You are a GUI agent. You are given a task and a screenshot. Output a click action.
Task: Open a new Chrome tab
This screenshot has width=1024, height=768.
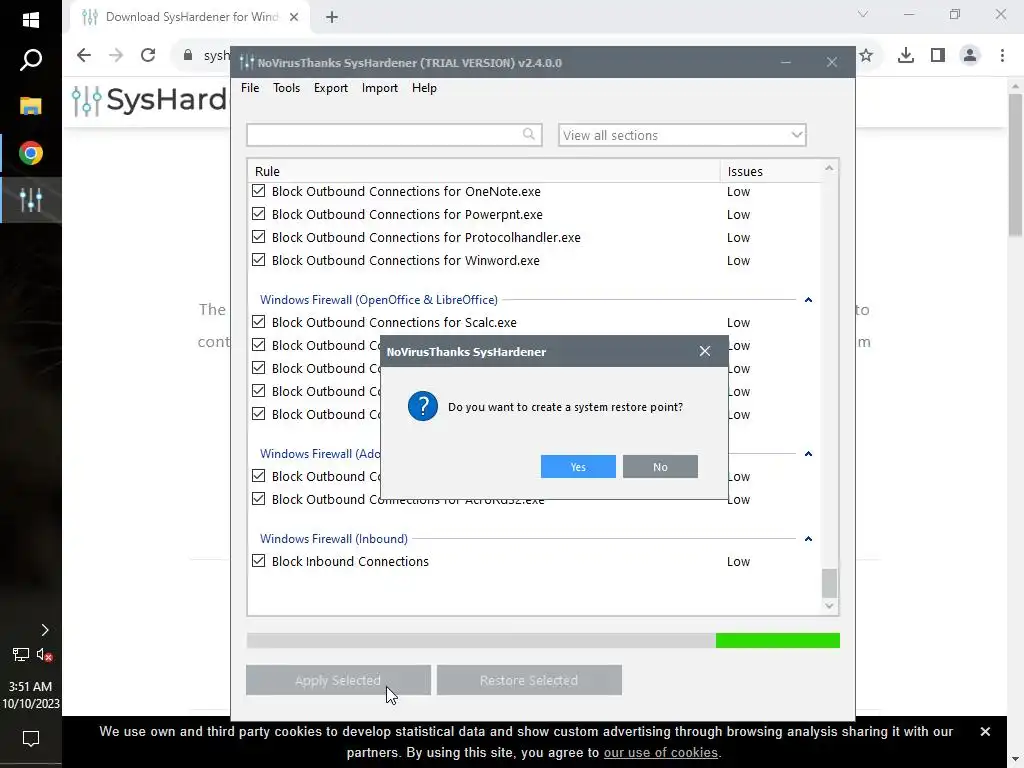[332, 17]
